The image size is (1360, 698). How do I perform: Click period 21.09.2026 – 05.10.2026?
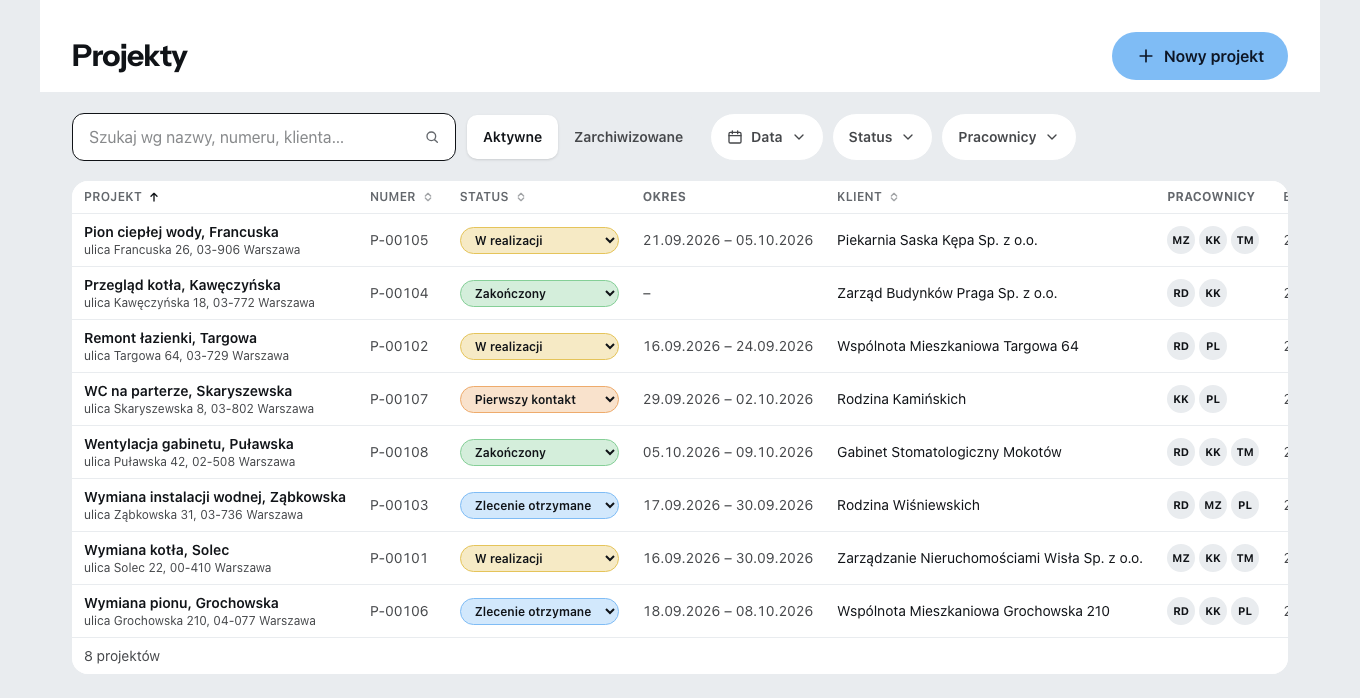pyautogui.click(x=728, y=240)
